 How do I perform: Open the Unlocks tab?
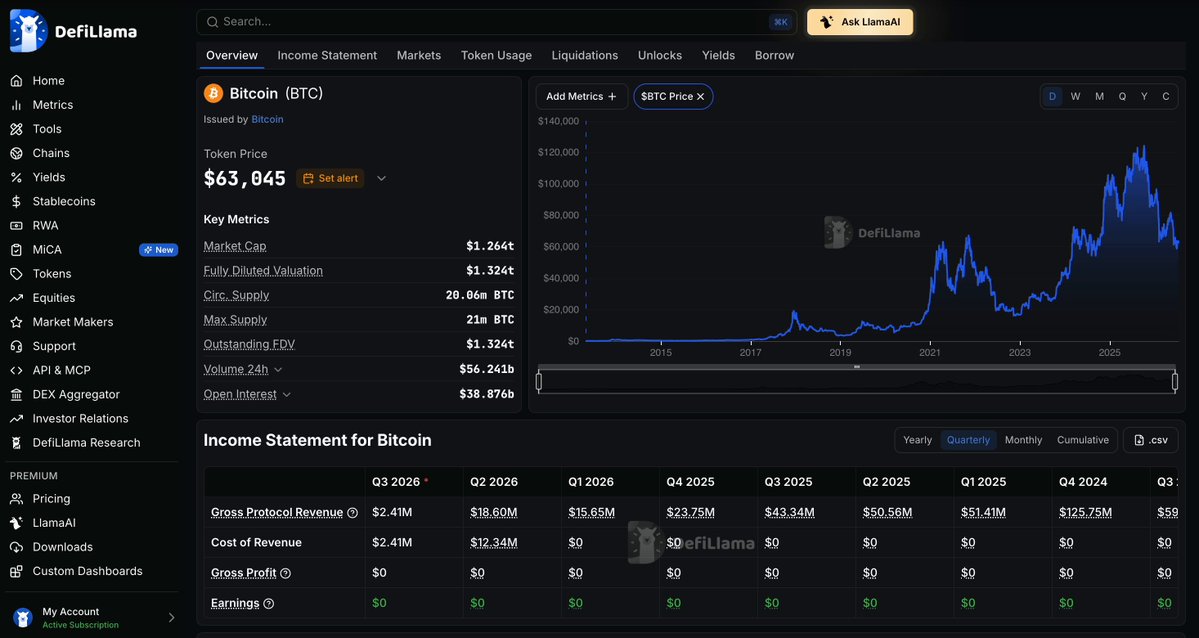click(x=660, y=55)
